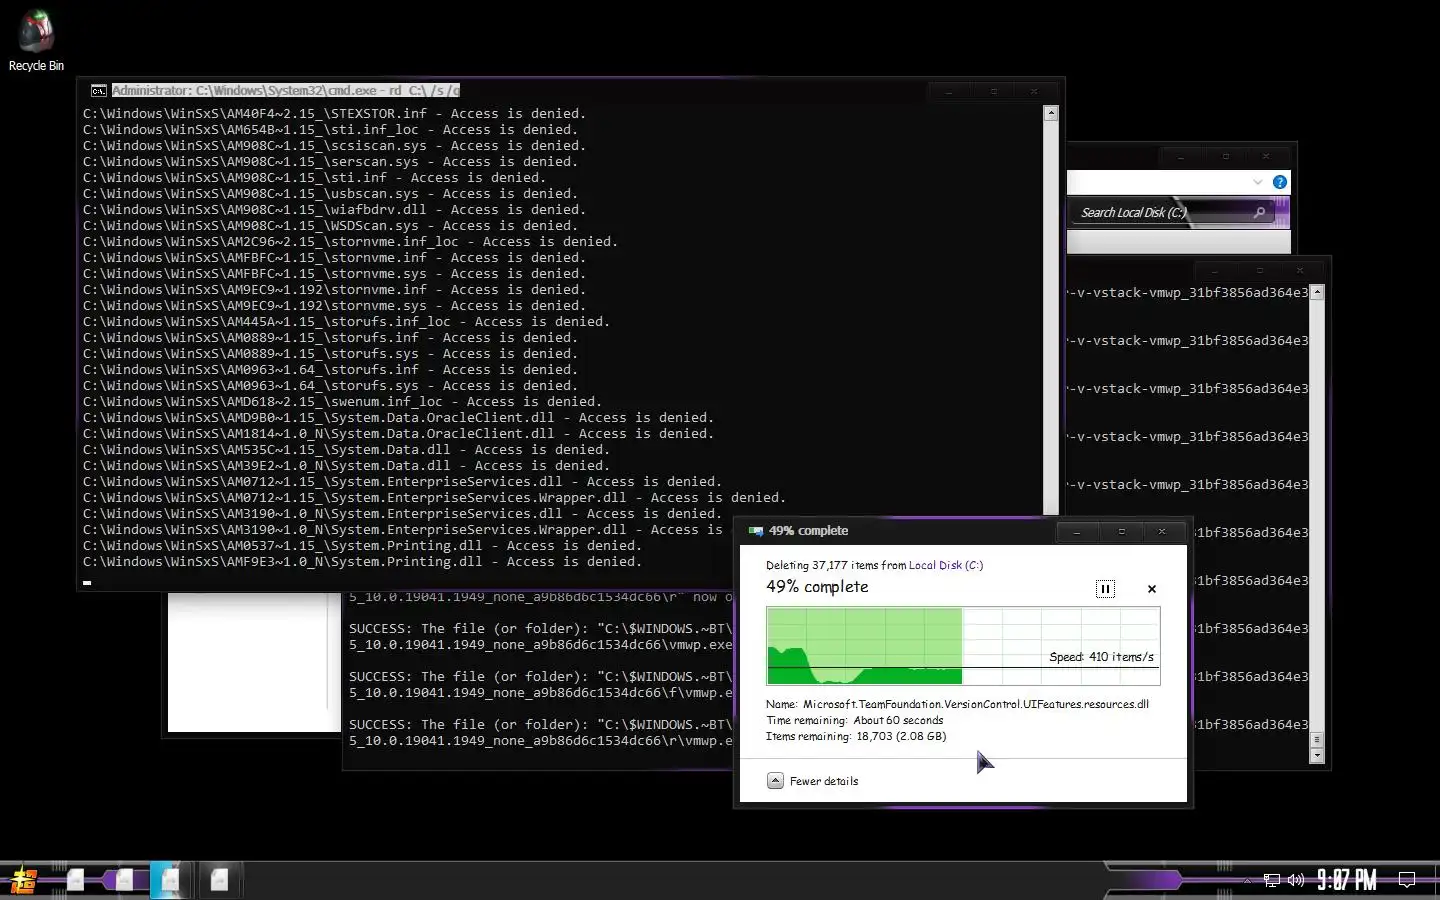Click the 49% complete dialog title icon
Viewport: 1440px width, 900px height.
[756, 531]
